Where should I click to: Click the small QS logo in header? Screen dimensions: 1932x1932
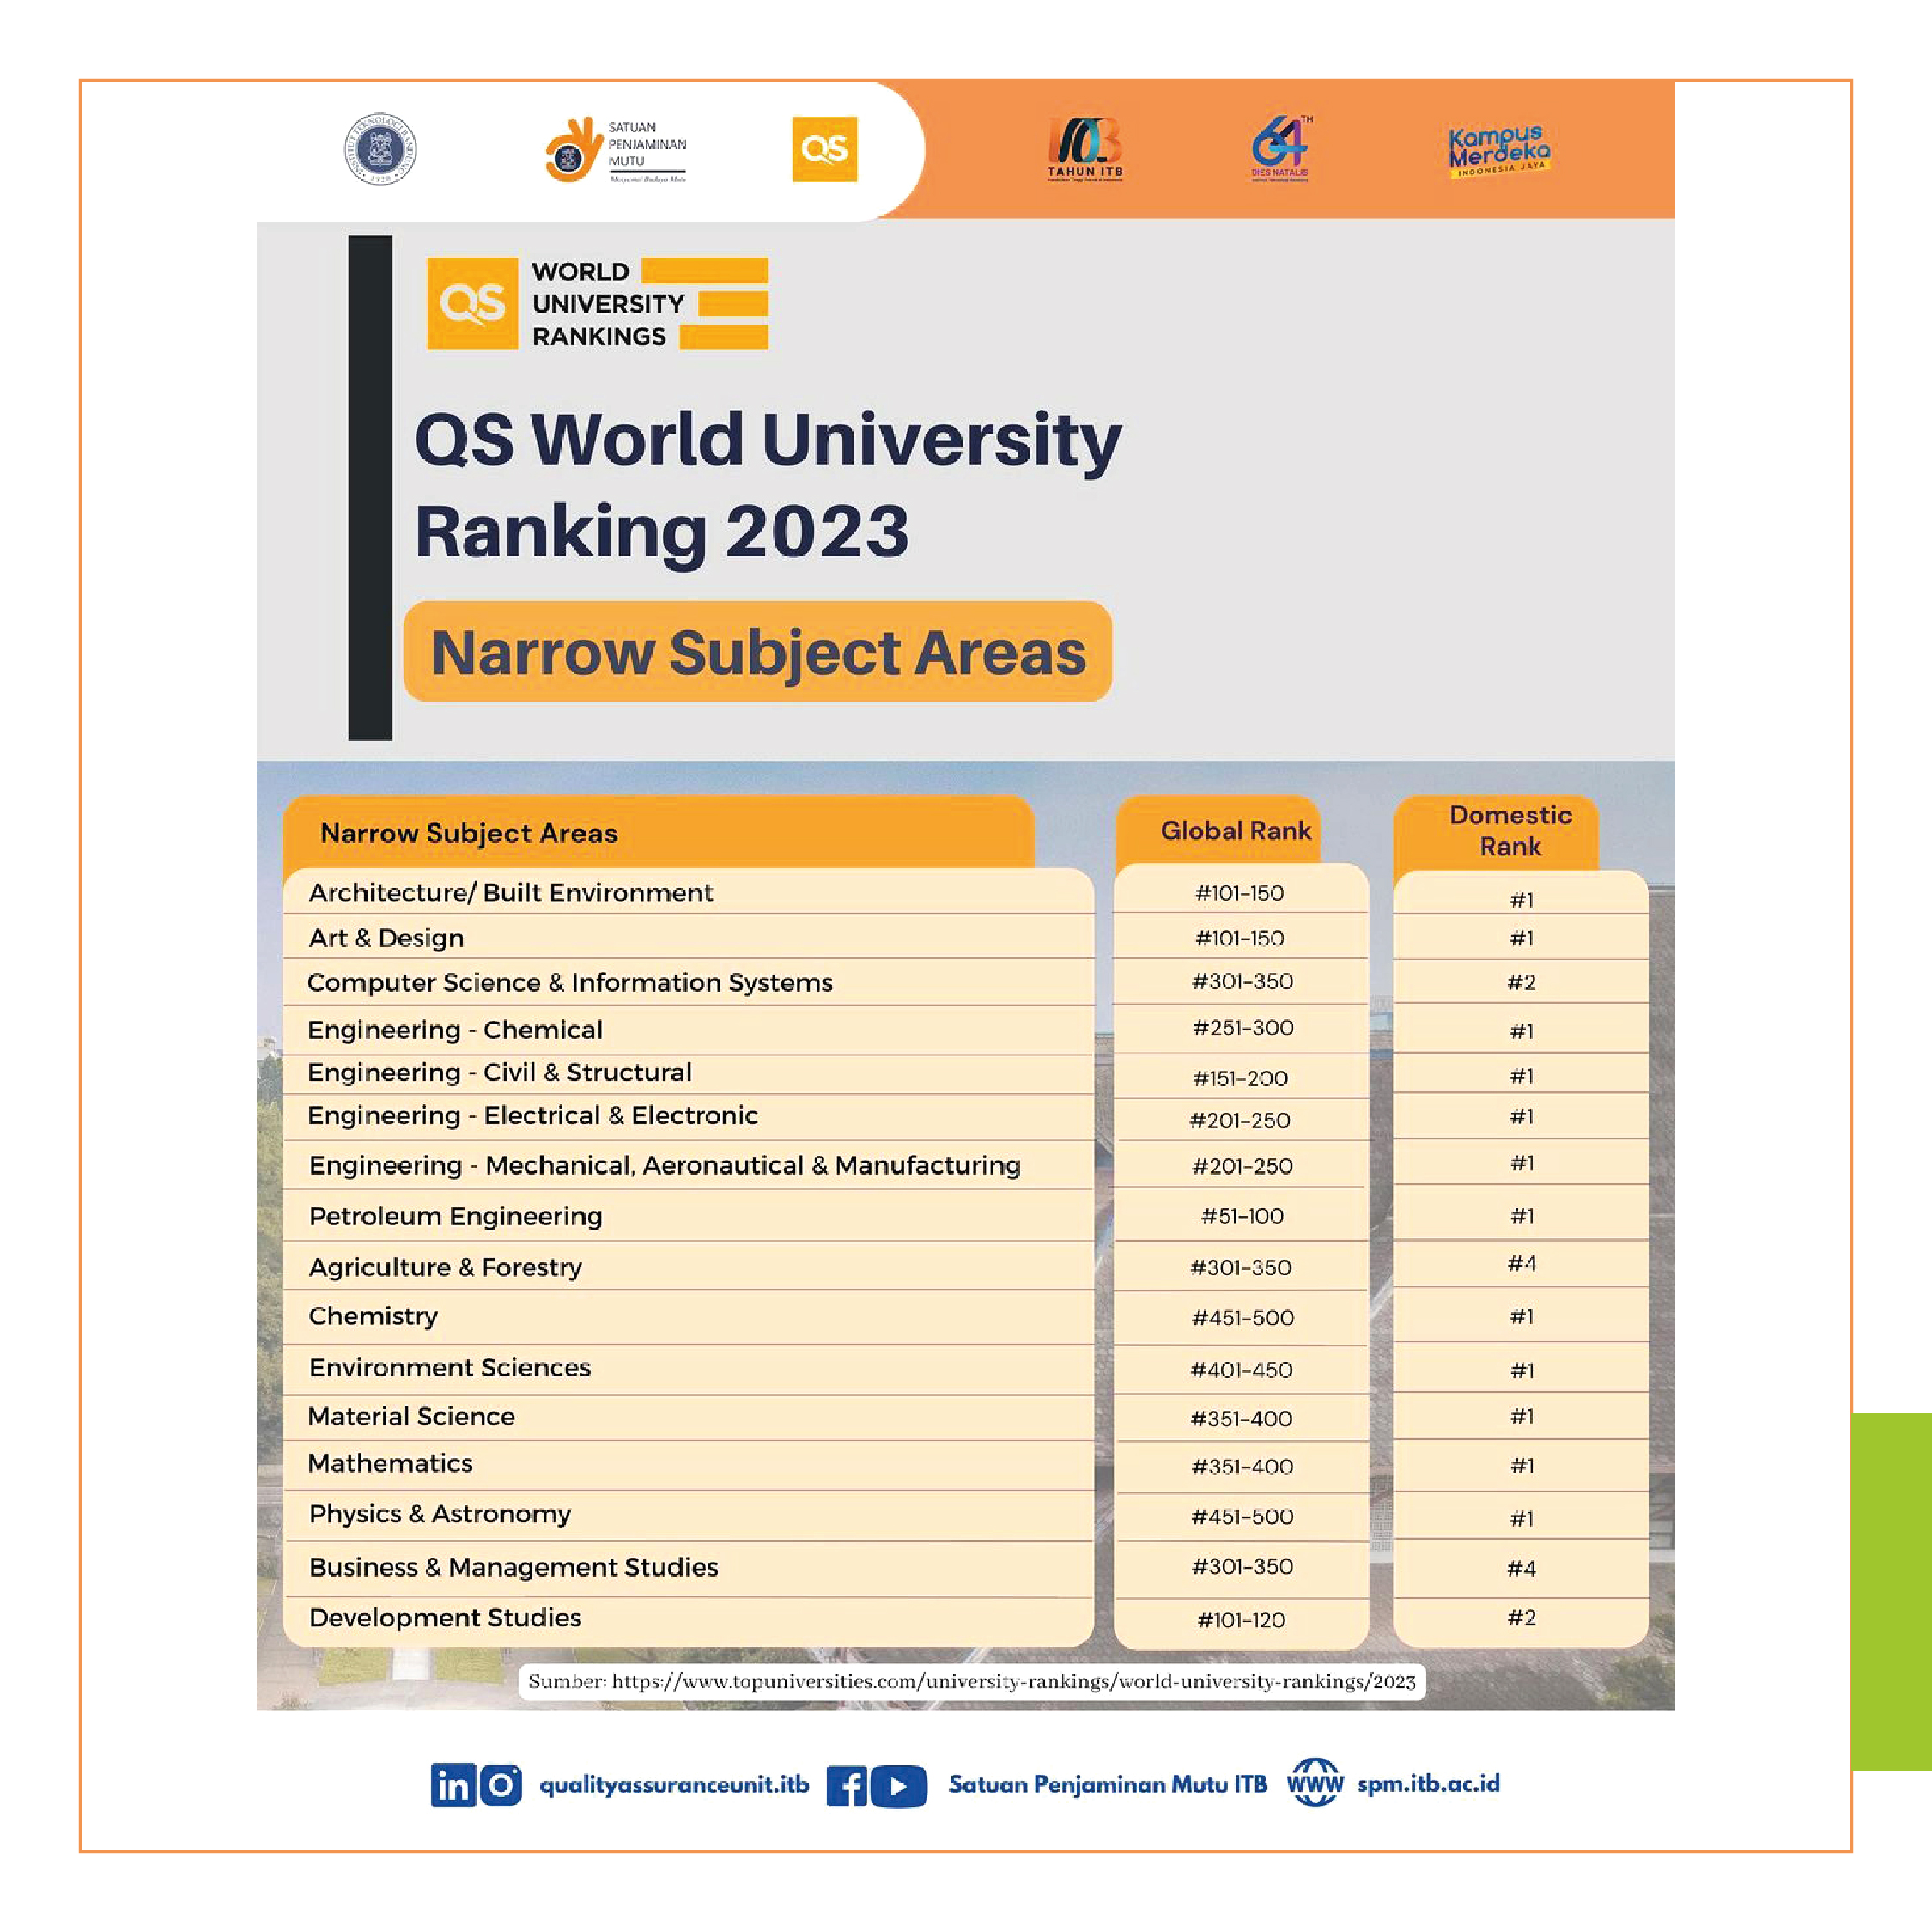tap(824, 149)
